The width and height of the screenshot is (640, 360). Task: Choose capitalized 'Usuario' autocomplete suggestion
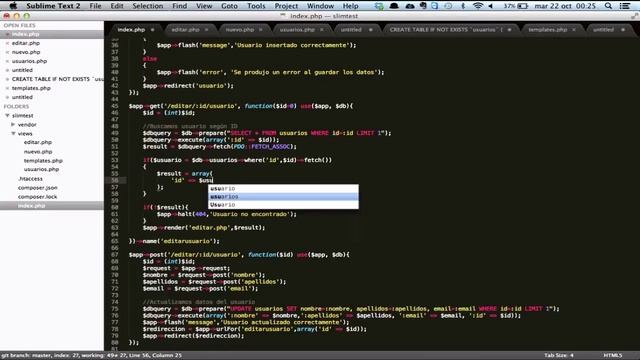[283, 204]
